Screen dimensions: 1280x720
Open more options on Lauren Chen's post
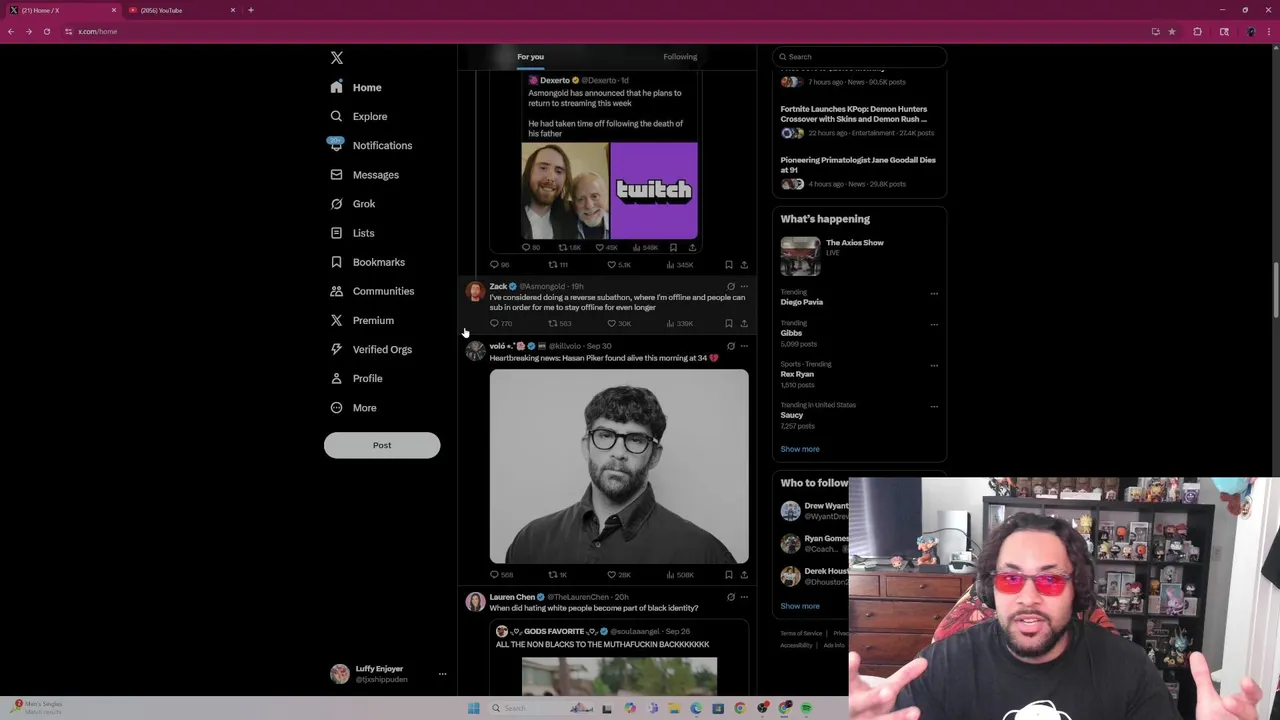[x=744, y=597]
